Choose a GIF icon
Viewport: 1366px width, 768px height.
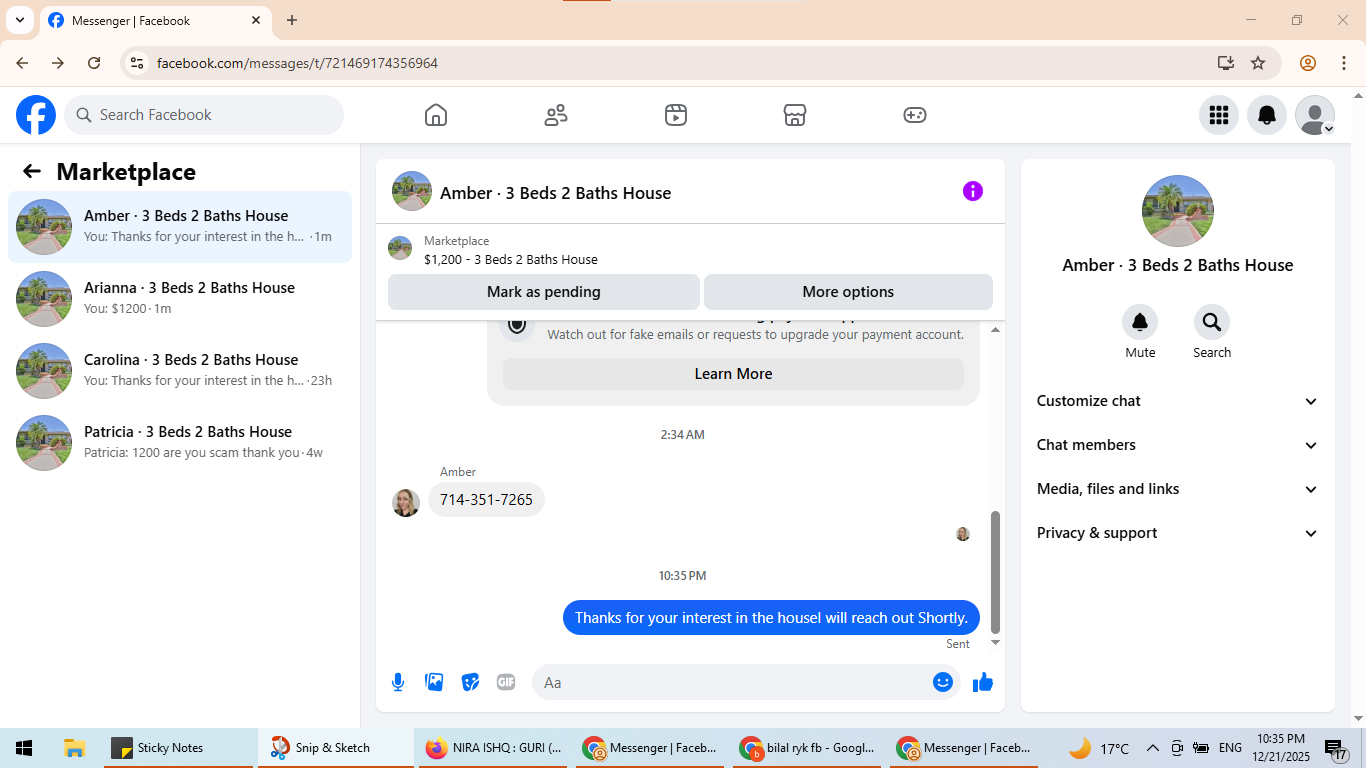(x=506, y=682)
